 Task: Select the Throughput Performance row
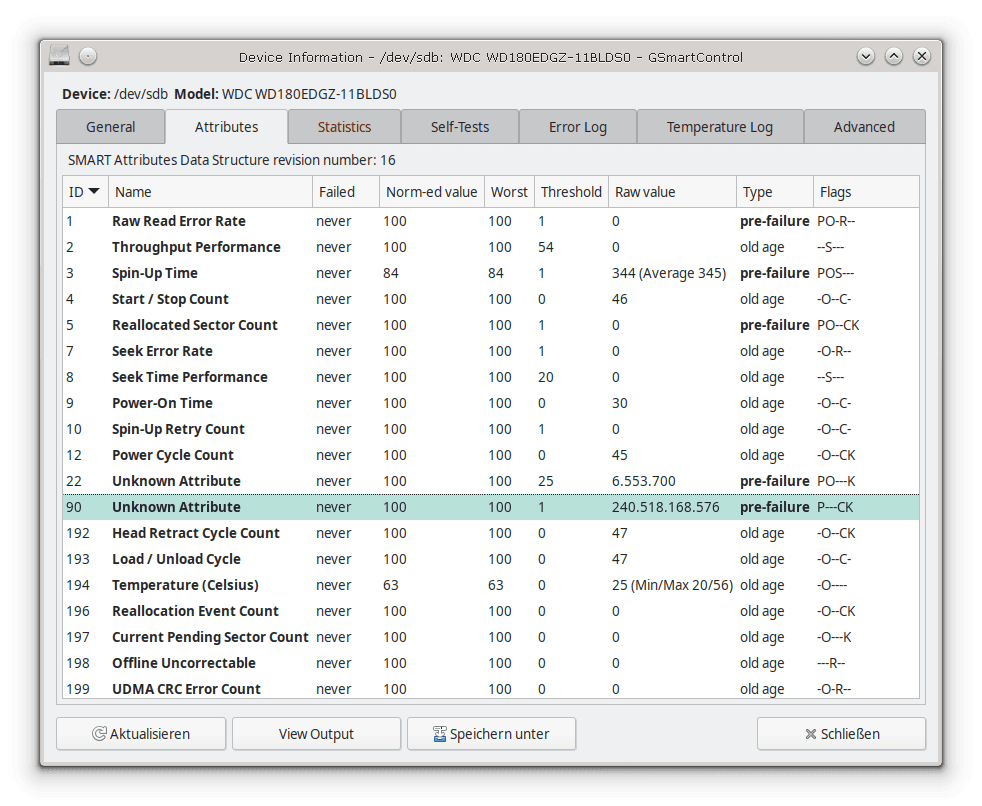point(491,247)
